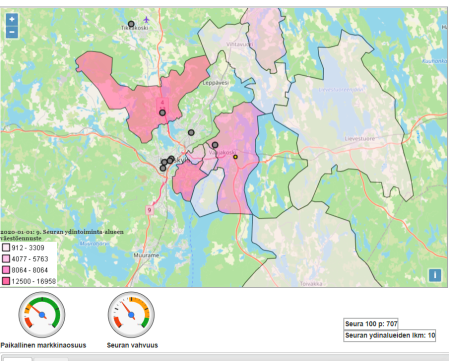Click the airport icon by Tikkakoski
This screenshot has width=449, height=361.
[146, 19]
